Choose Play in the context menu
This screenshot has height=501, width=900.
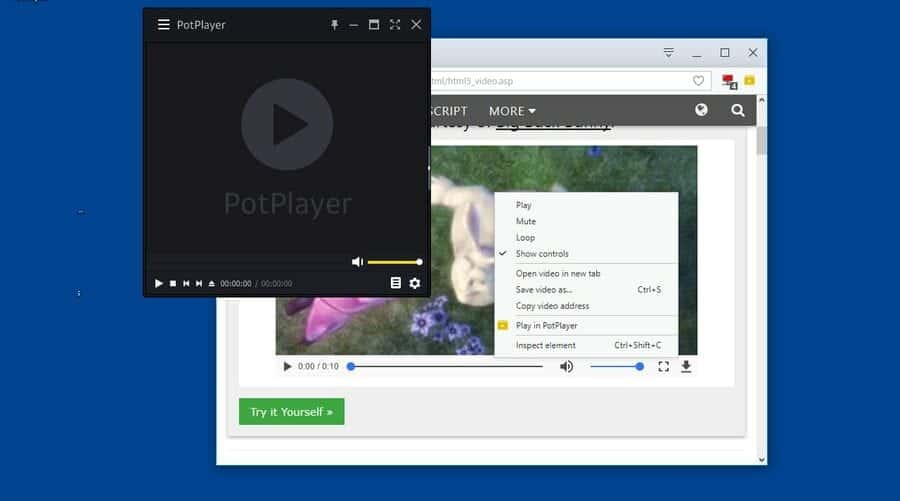pyautogui.click(x=586, y=205)
